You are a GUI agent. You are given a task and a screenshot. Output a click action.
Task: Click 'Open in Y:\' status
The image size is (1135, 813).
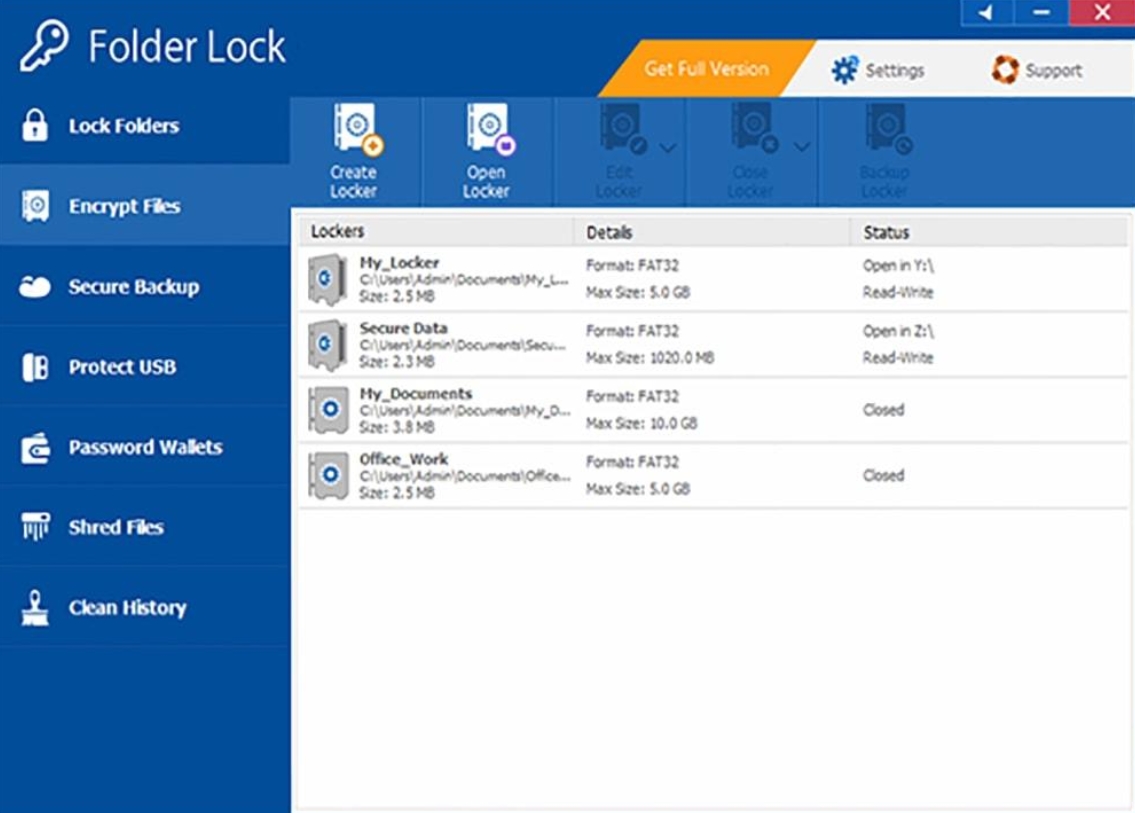coord(898,266)
